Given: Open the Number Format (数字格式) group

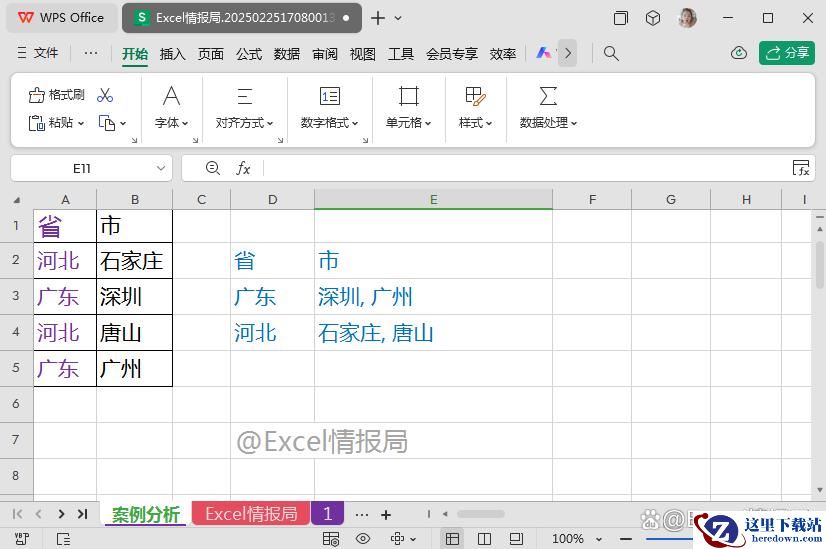Looking at the screenshot, I should (330, 108).
